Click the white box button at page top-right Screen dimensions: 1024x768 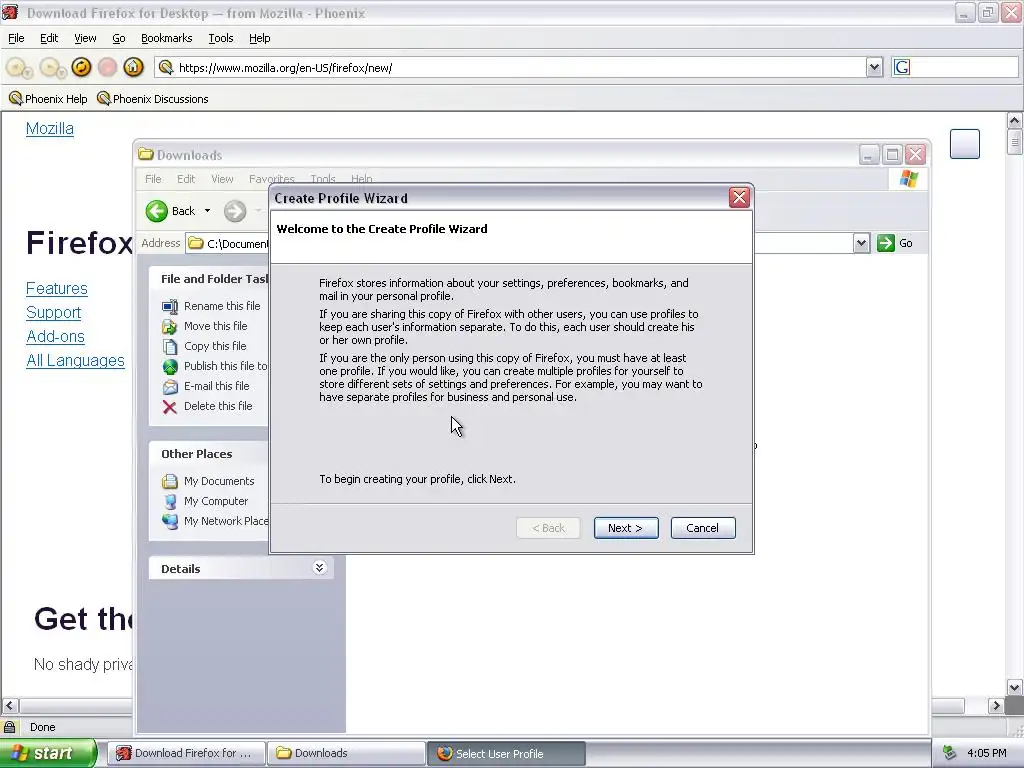pos(965,144)
